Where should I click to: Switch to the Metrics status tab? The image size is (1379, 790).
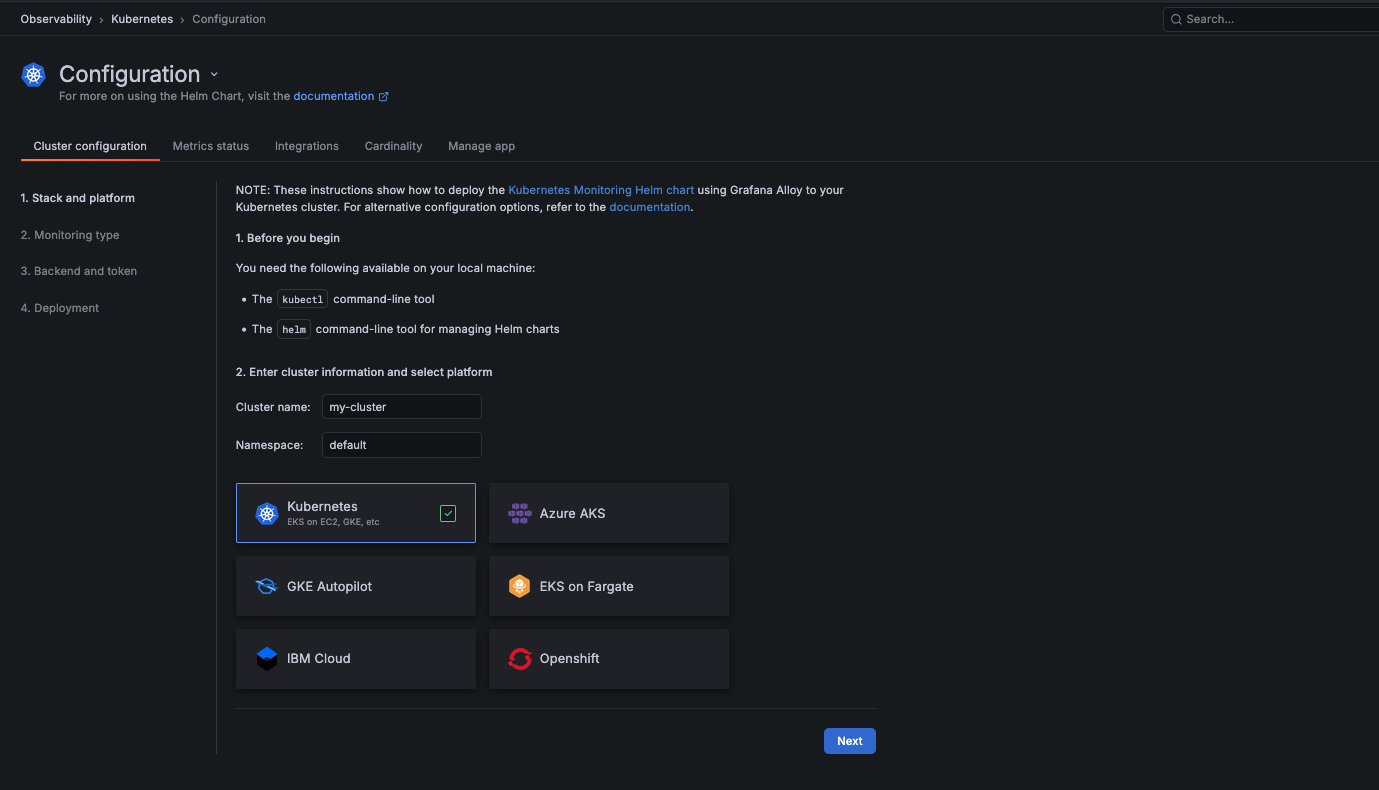210,146
